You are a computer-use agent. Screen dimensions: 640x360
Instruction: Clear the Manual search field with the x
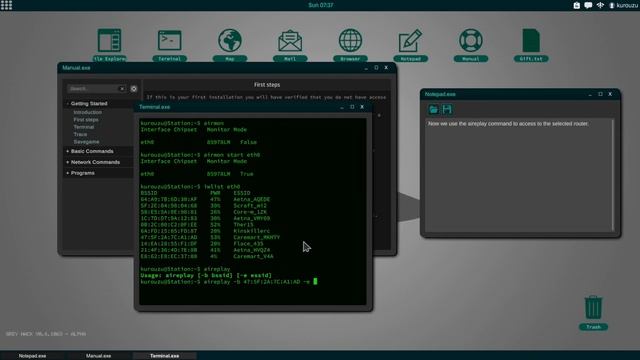point(122,89)
